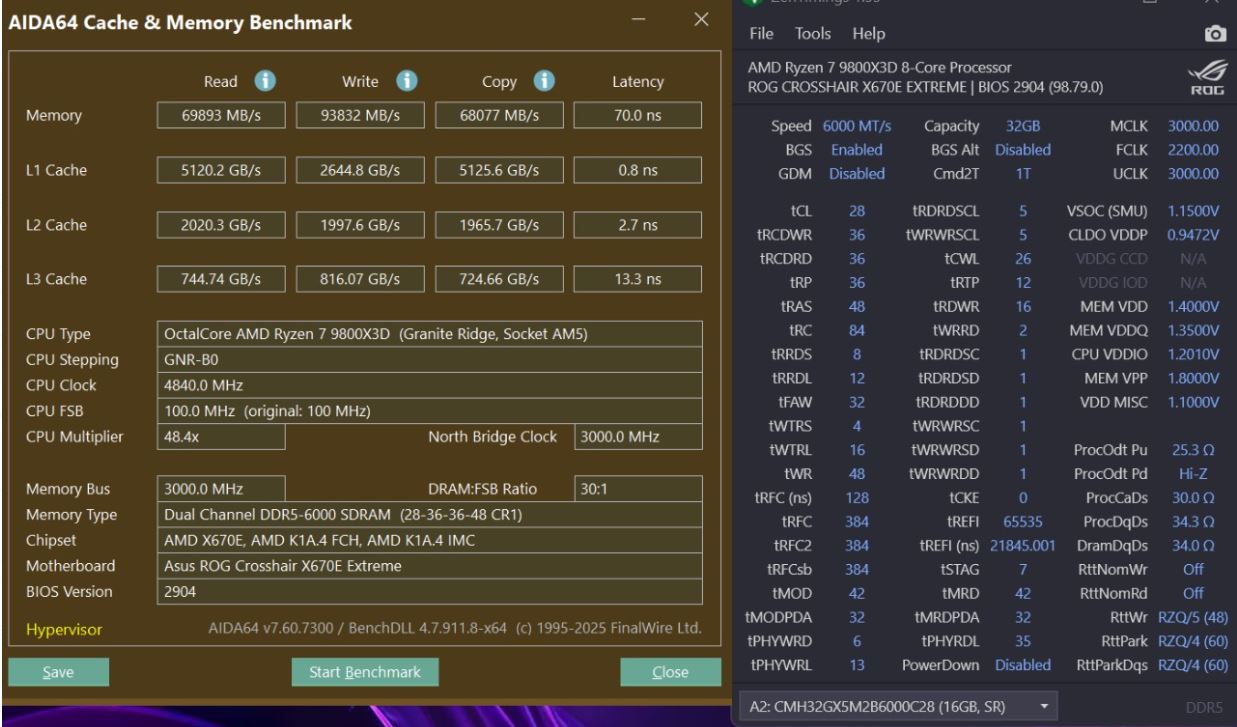Click the tCWL value 26
The width and height of the screenshot is (1237, 727).
1022,259
